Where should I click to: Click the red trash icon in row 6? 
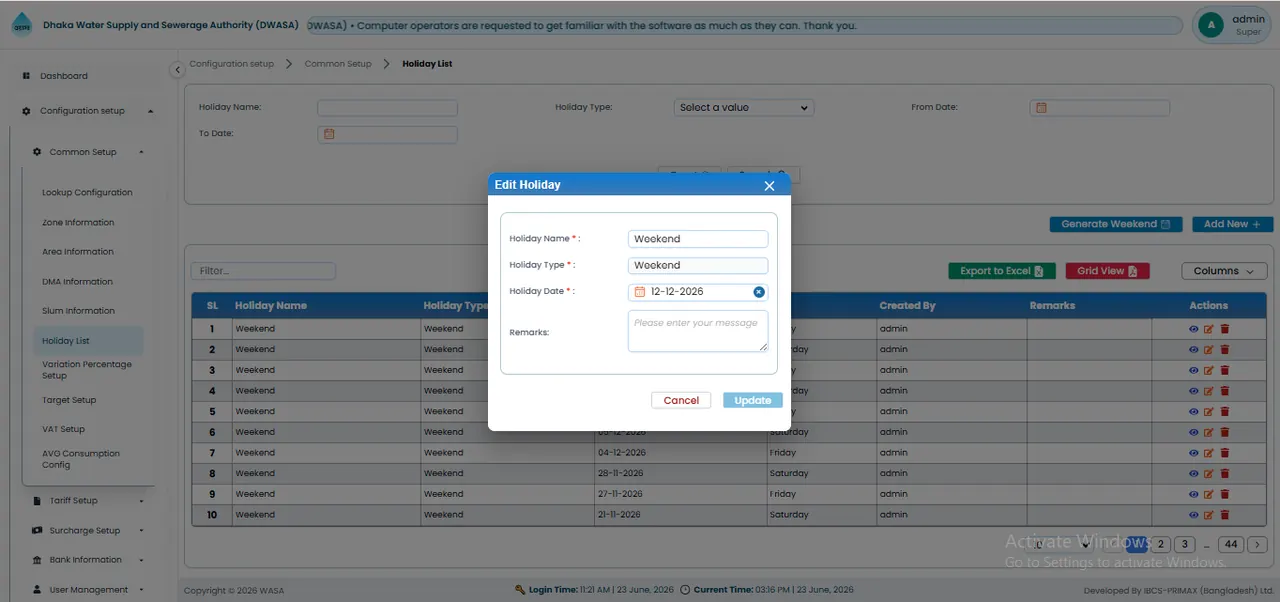tap(1225, 432)
